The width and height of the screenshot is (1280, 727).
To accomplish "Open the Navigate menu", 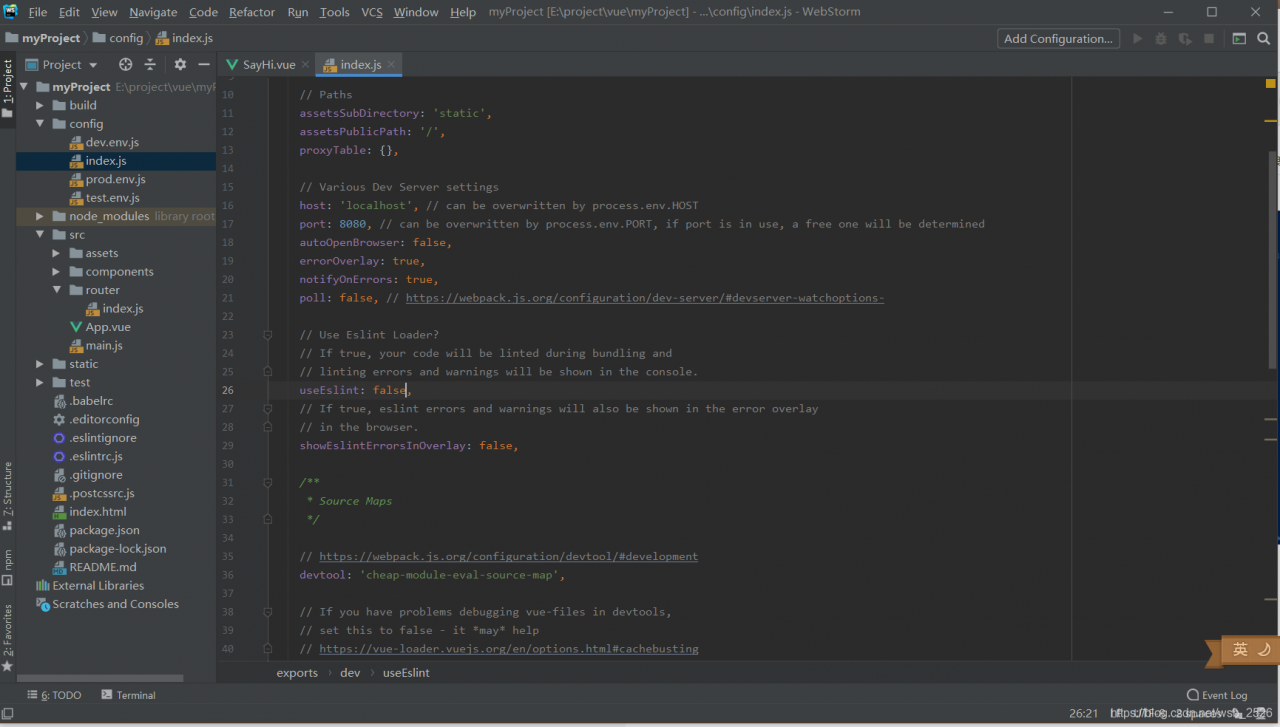I will click(153, 12).
